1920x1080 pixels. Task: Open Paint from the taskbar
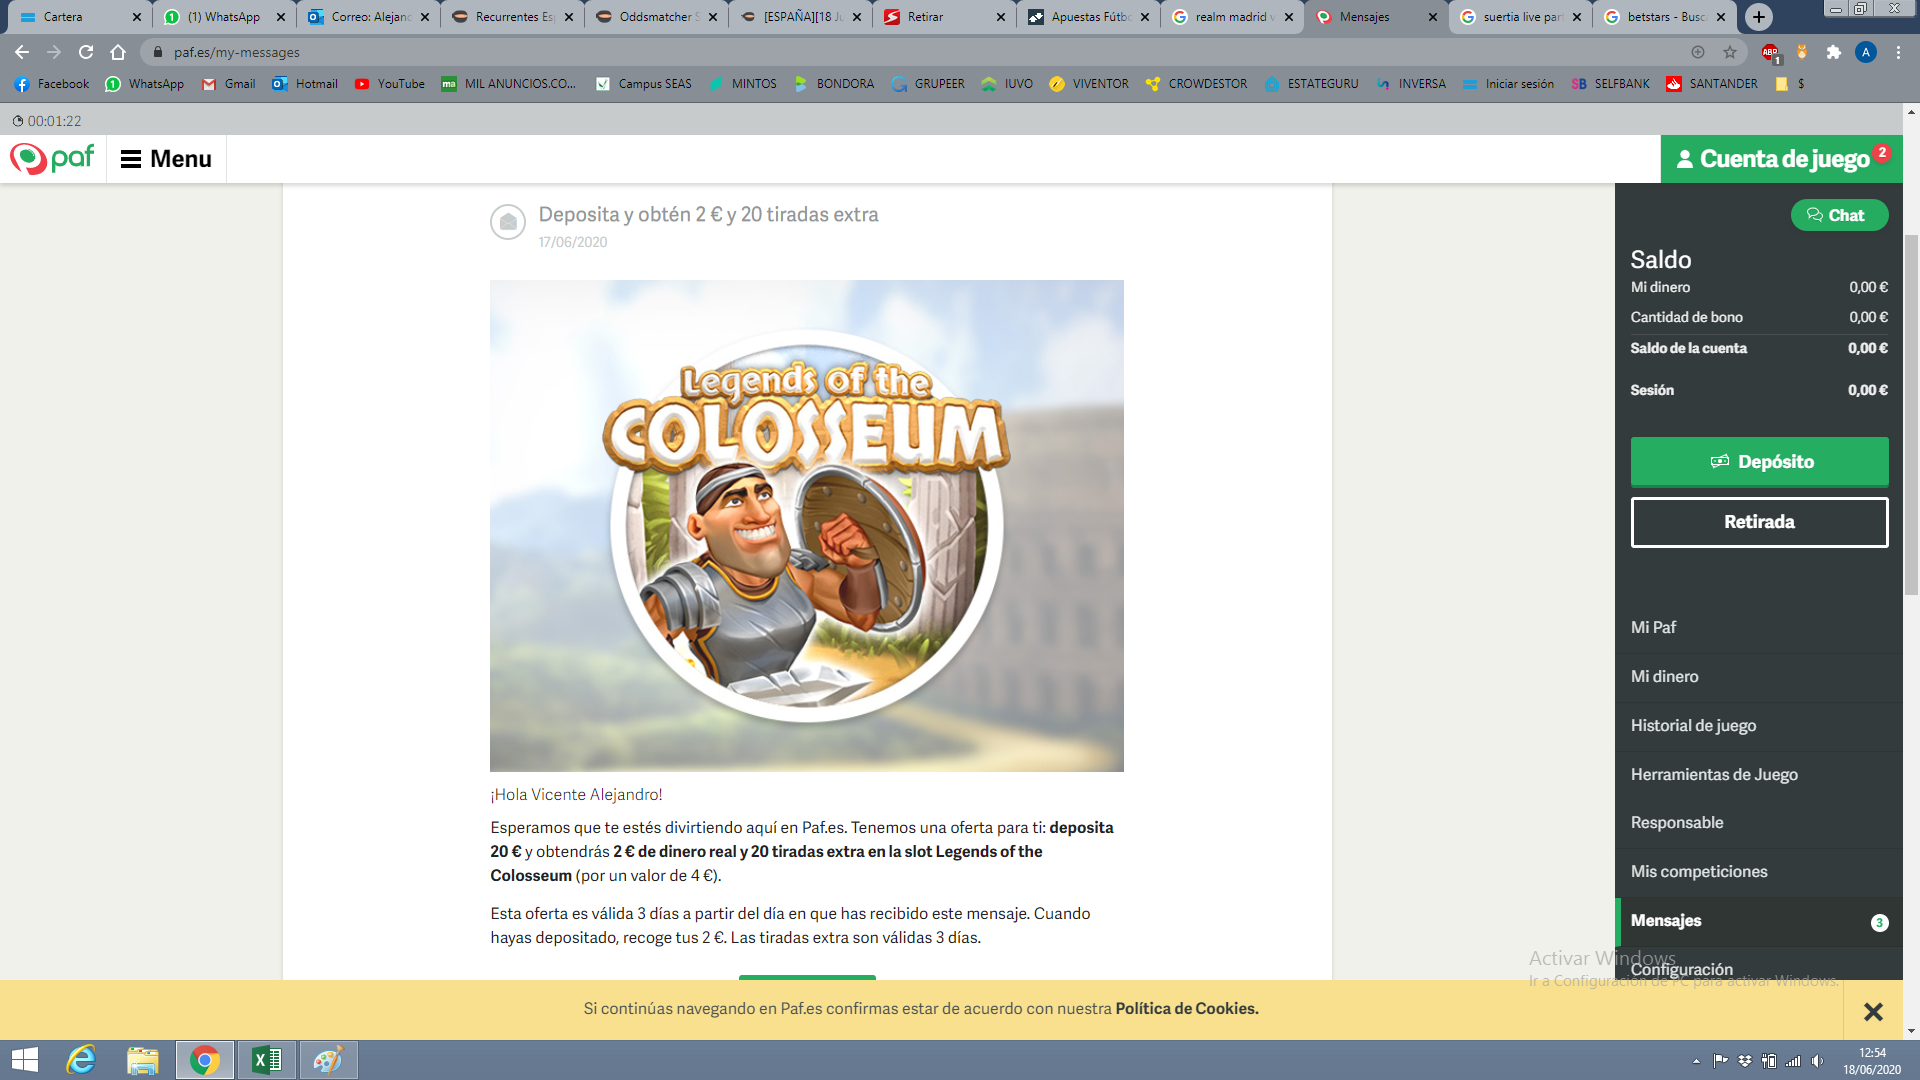[x=328, y=1060]
